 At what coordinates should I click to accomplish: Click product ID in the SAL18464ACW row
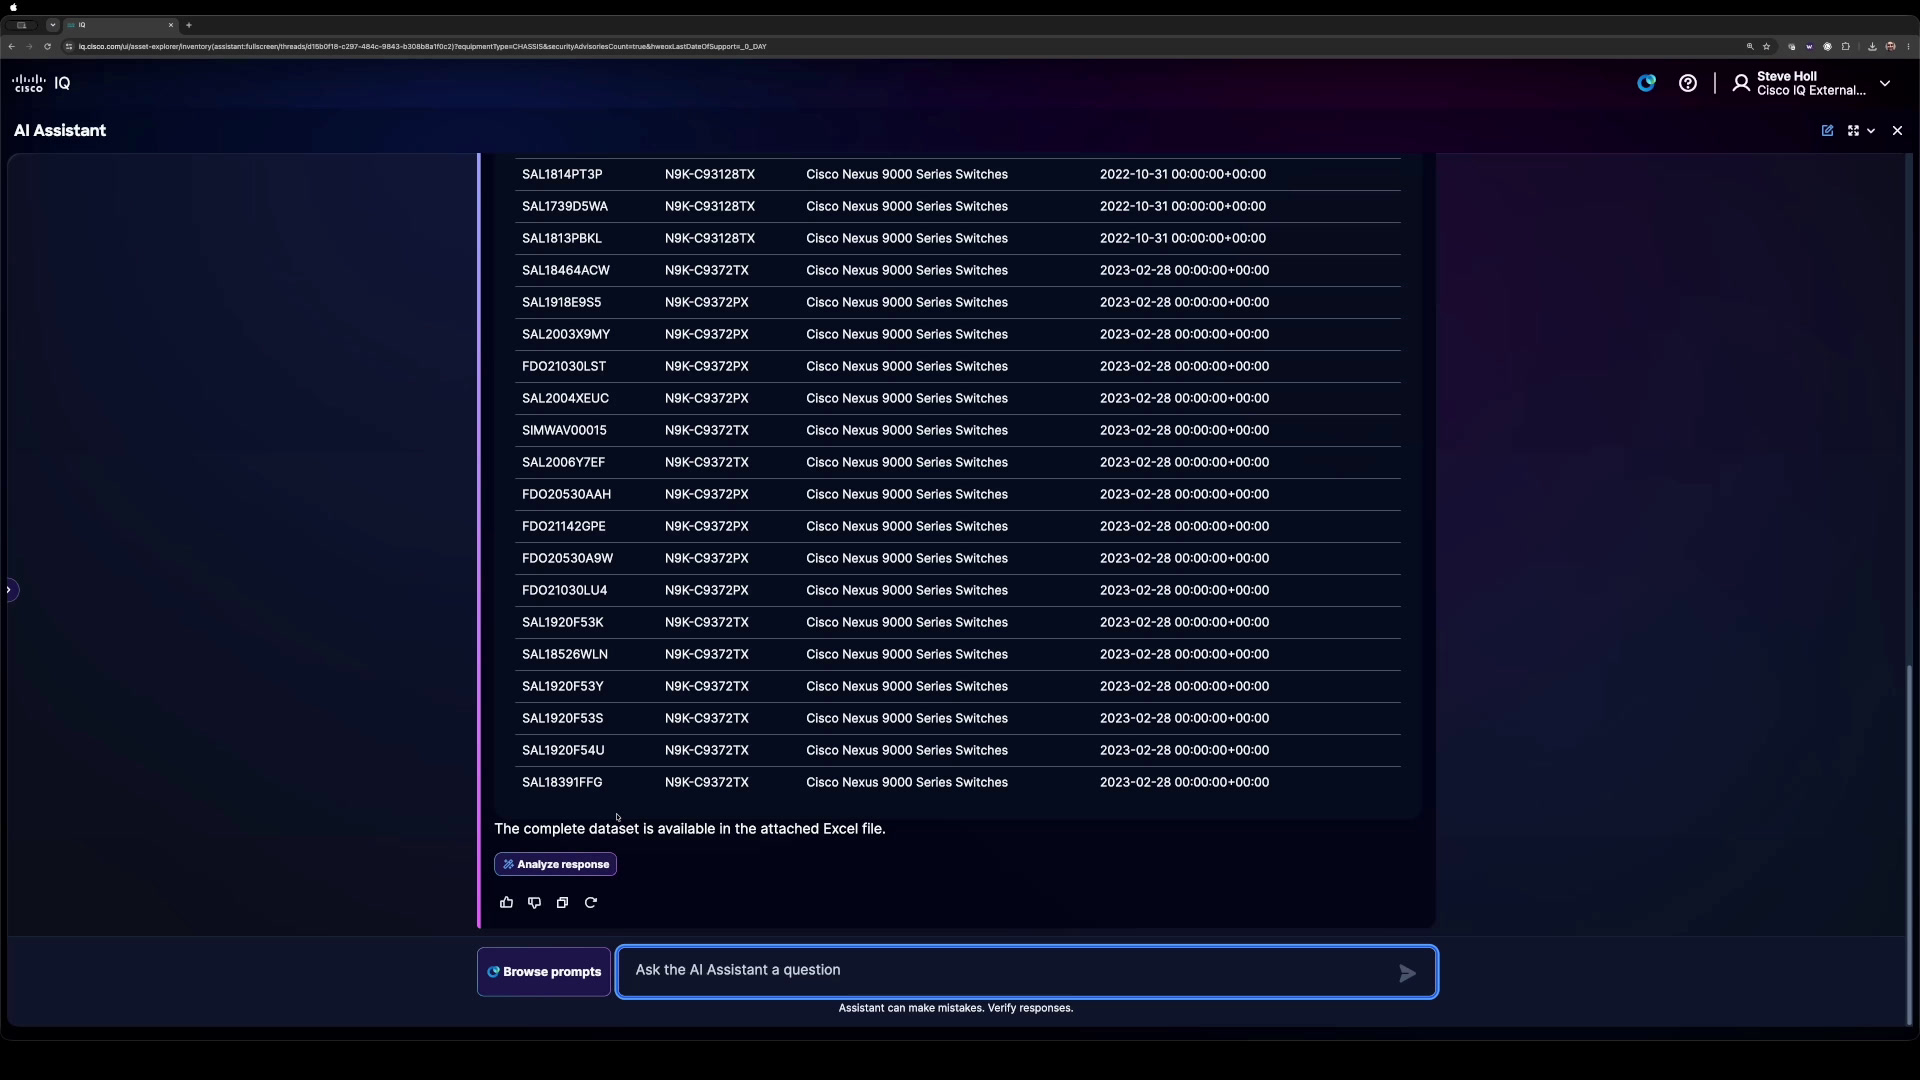pos(707,270)
